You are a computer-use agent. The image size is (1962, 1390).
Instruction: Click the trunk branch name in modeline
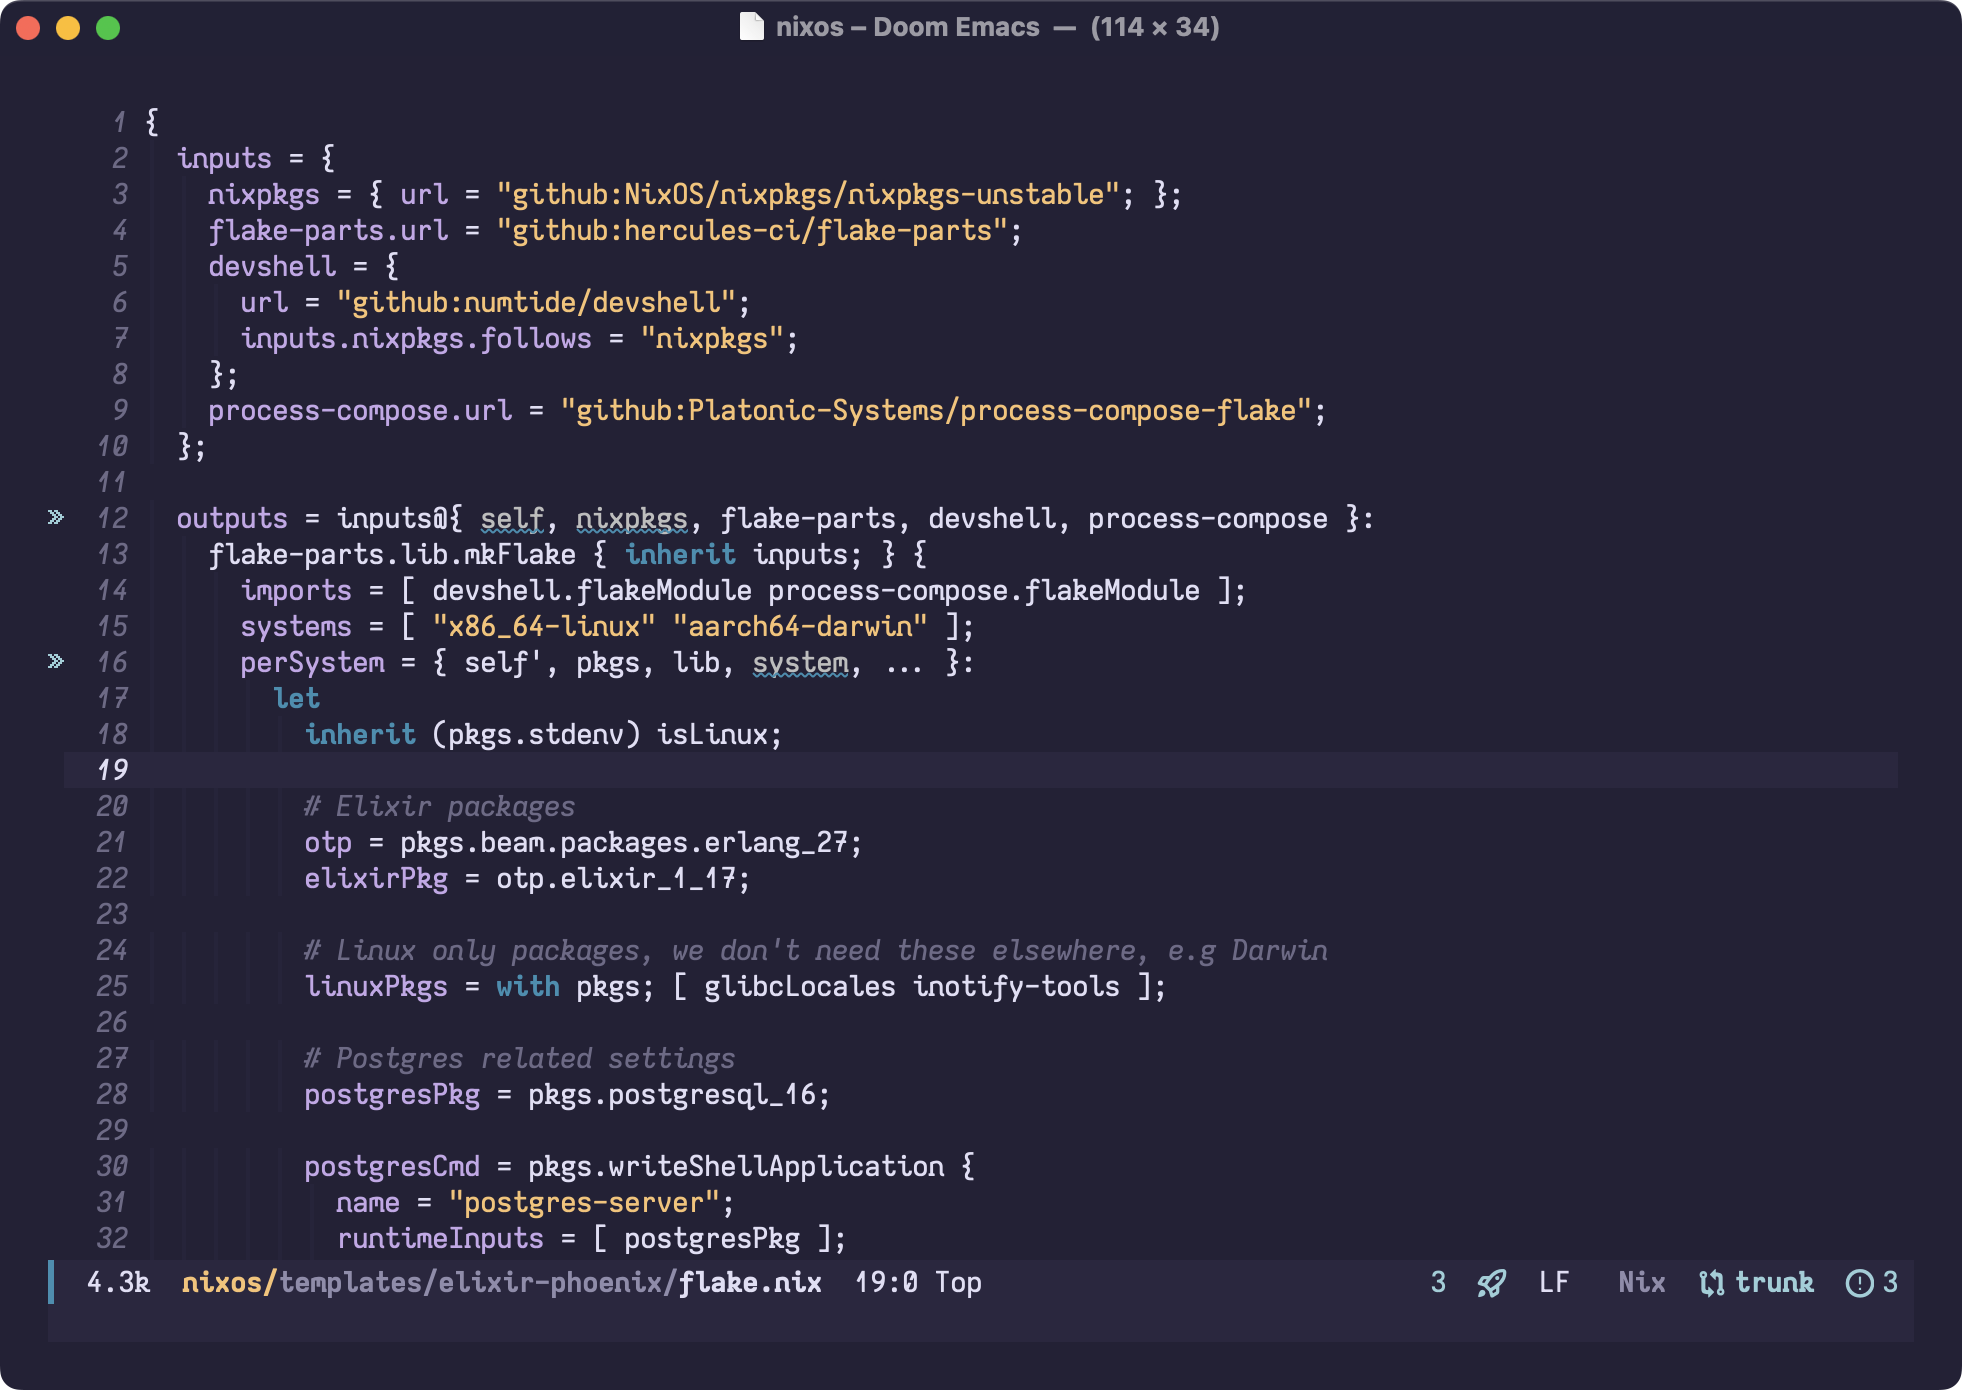(x=1774, y=1282)
